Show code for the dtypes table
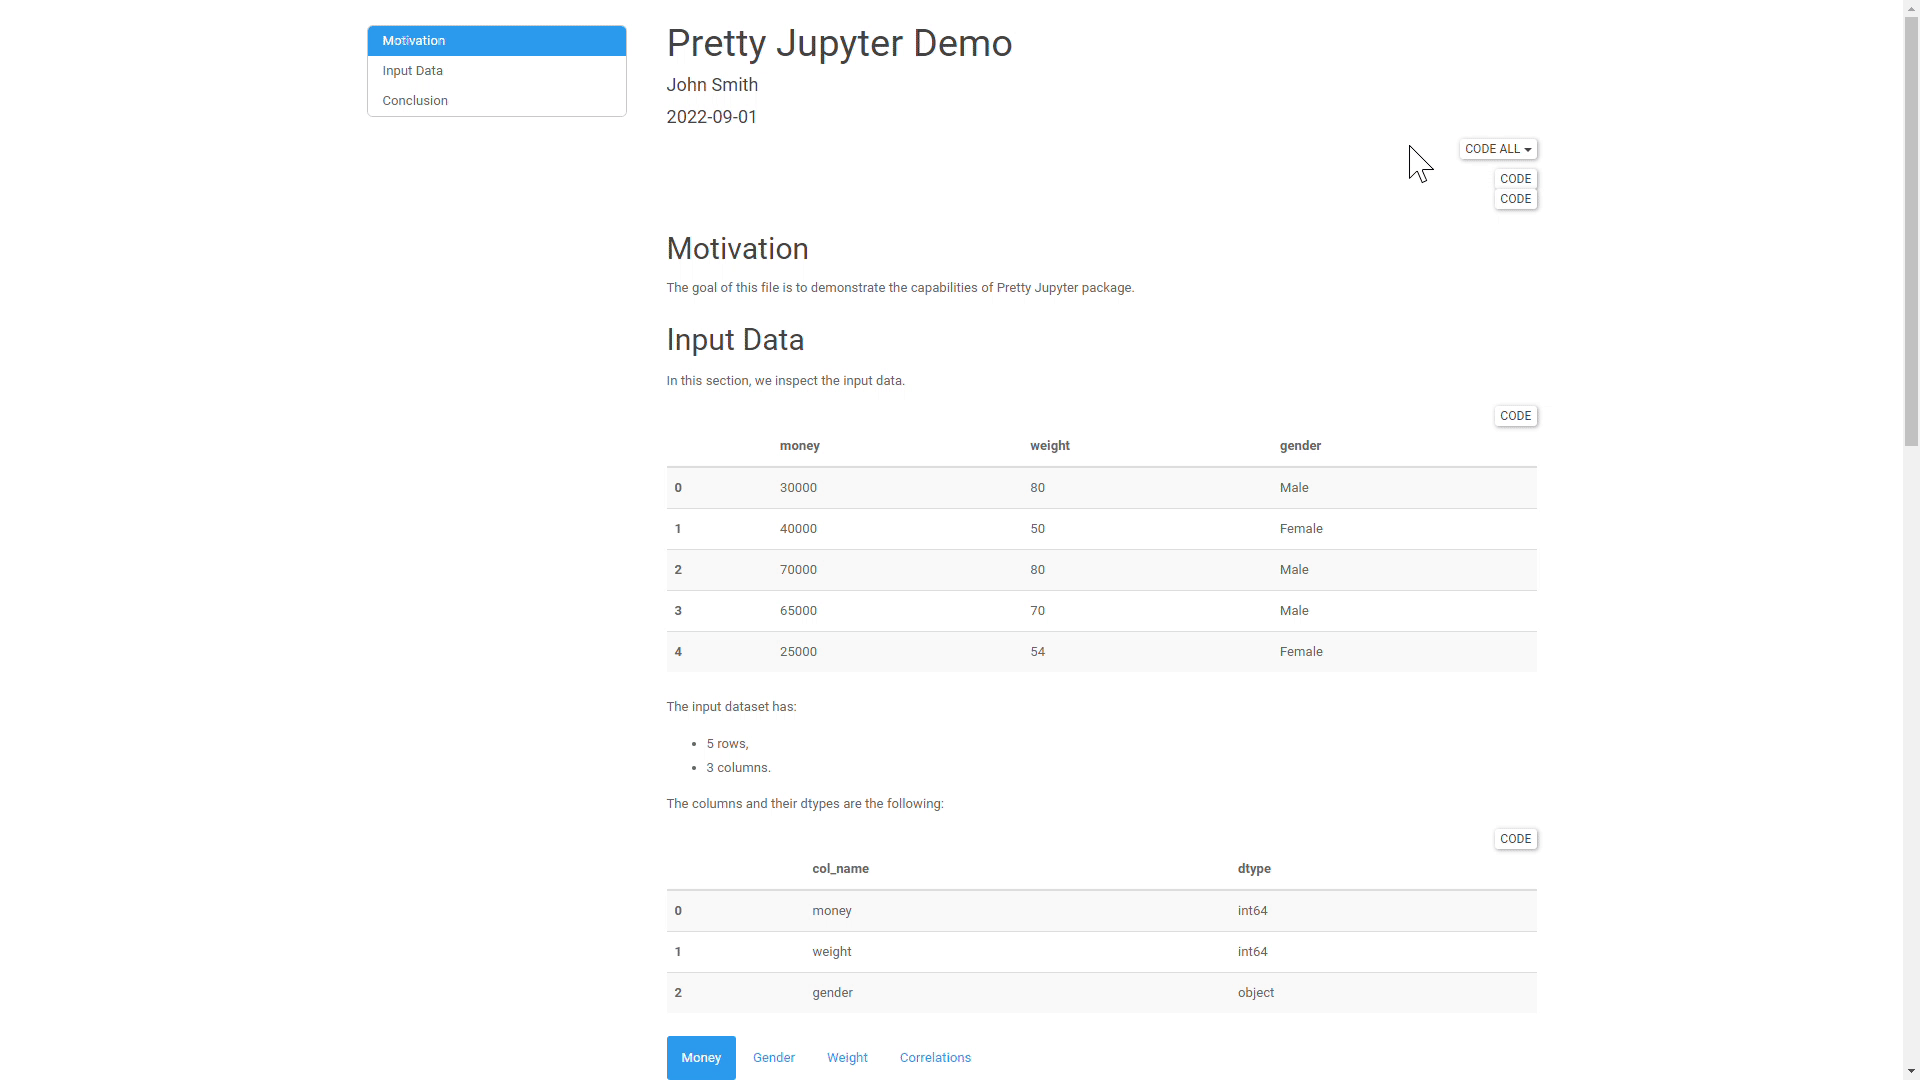Viewport: 1920px width, 1080px height. [1515, 839]
